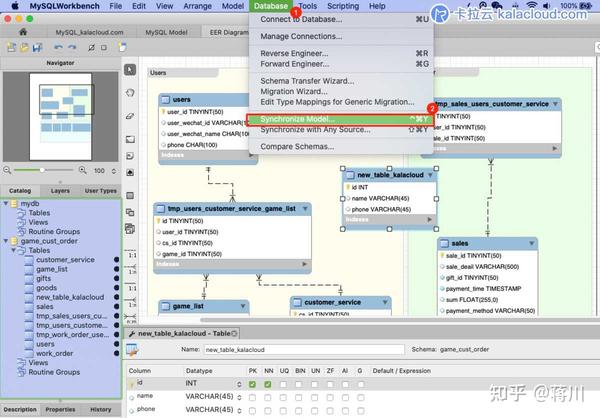Collapse the sales table on diagram
The height and width of the screenshot is (418, 600).
532,243
